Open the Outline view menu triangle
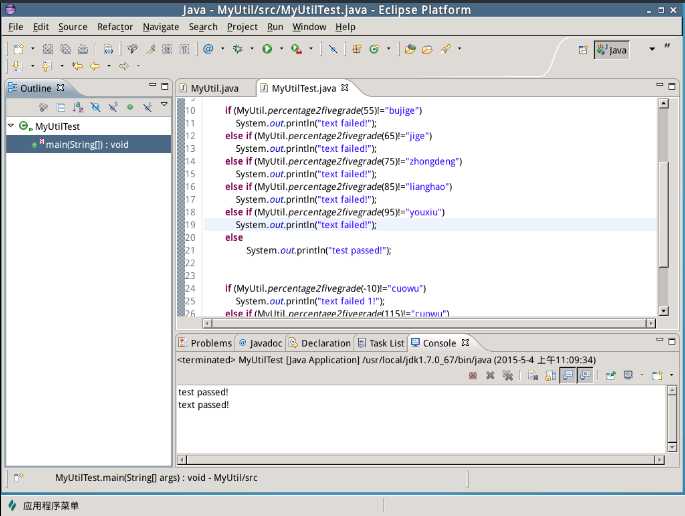The width and height of the screenshot is (685, 516). click(x=164, y=104)
